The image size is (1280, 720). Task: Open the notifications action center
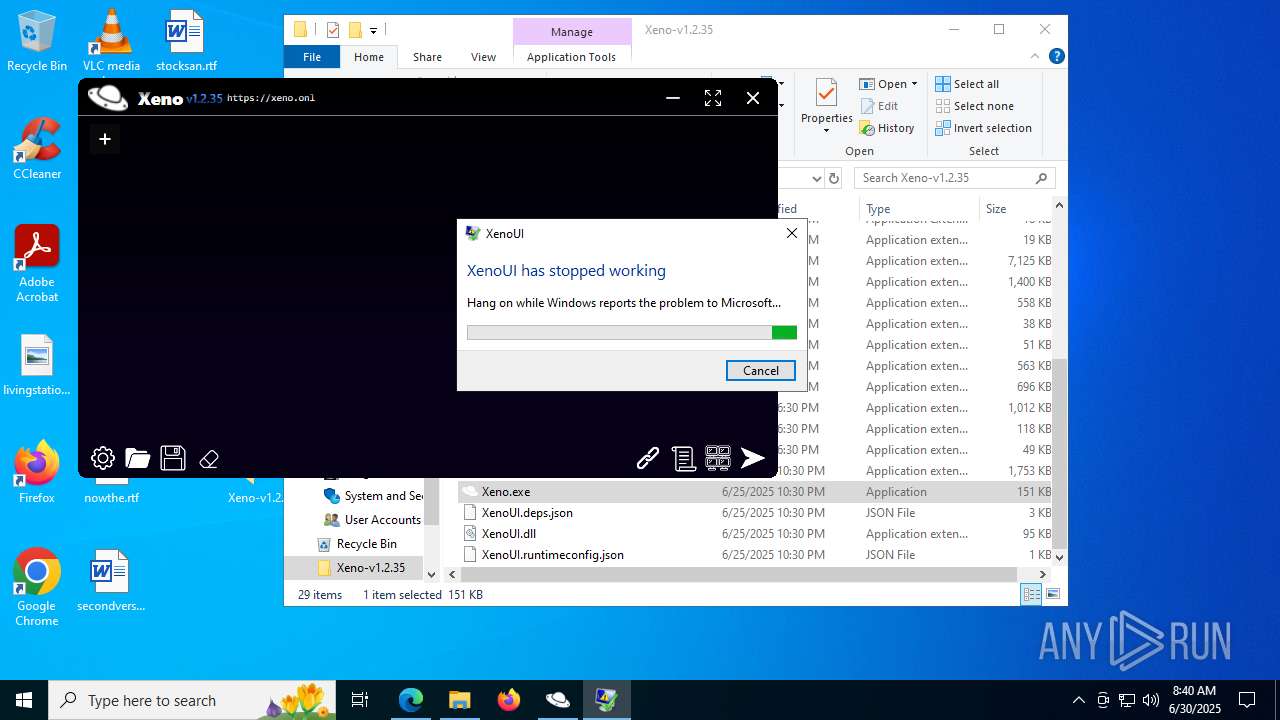[x=1247, y=700]
